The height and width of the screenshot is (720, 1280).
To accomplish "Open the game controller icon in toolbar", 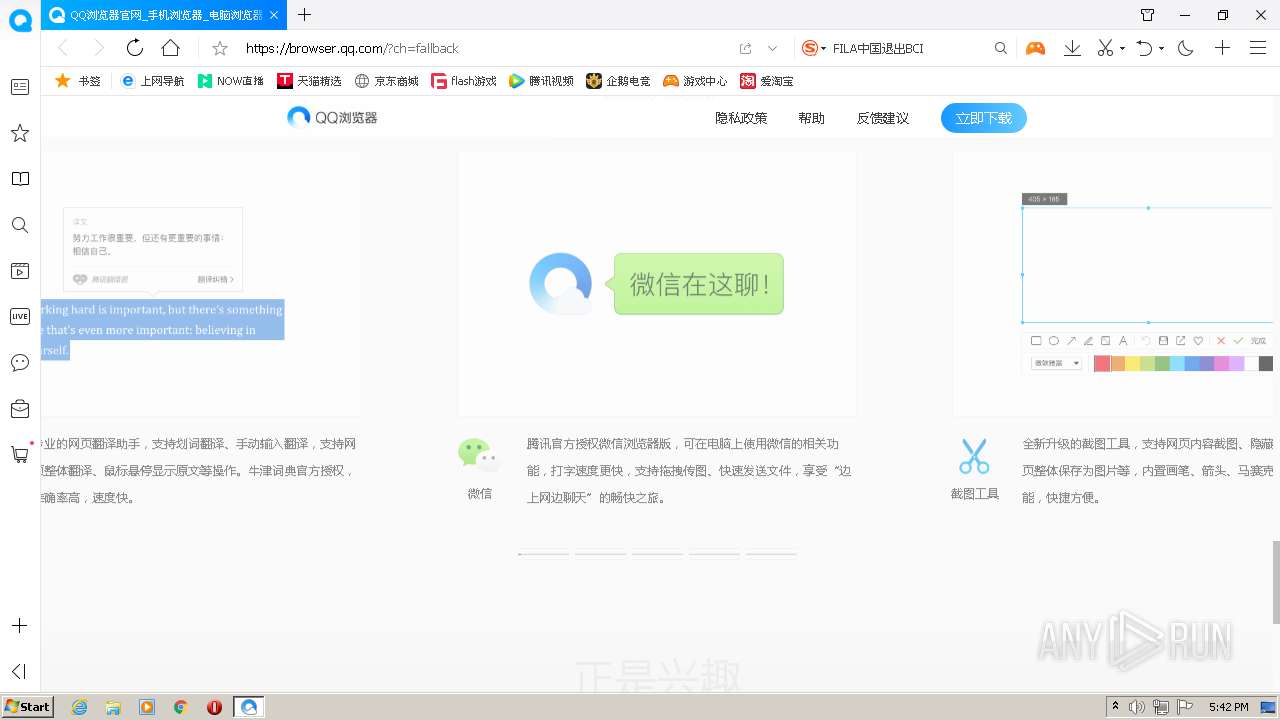I will click(1035, 48).
